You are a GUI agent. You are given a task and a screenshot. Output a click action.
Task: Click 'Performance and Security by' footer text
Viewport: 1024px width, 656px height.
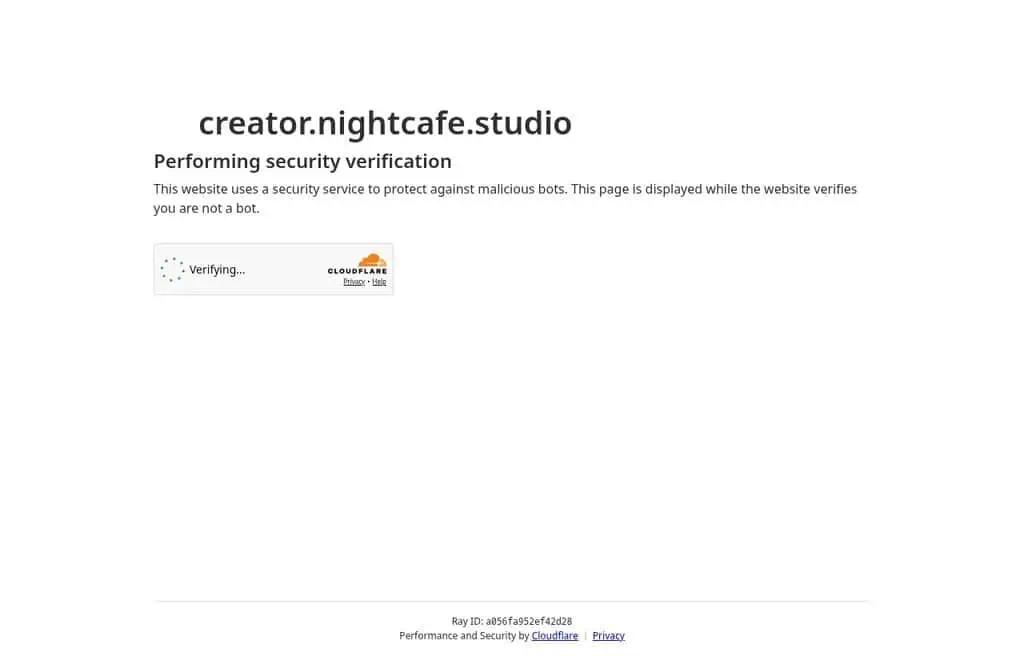464,636
